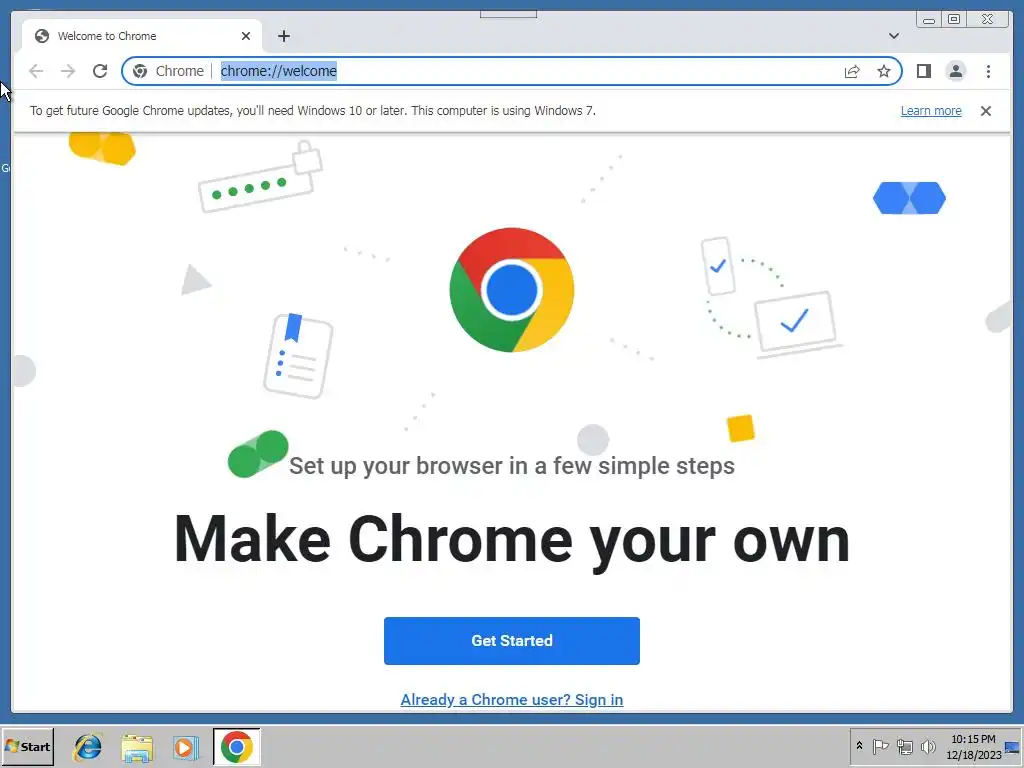Bookmark this tab with the star icon
Viewport: 1024px width, 768px height.
(884, 71)
